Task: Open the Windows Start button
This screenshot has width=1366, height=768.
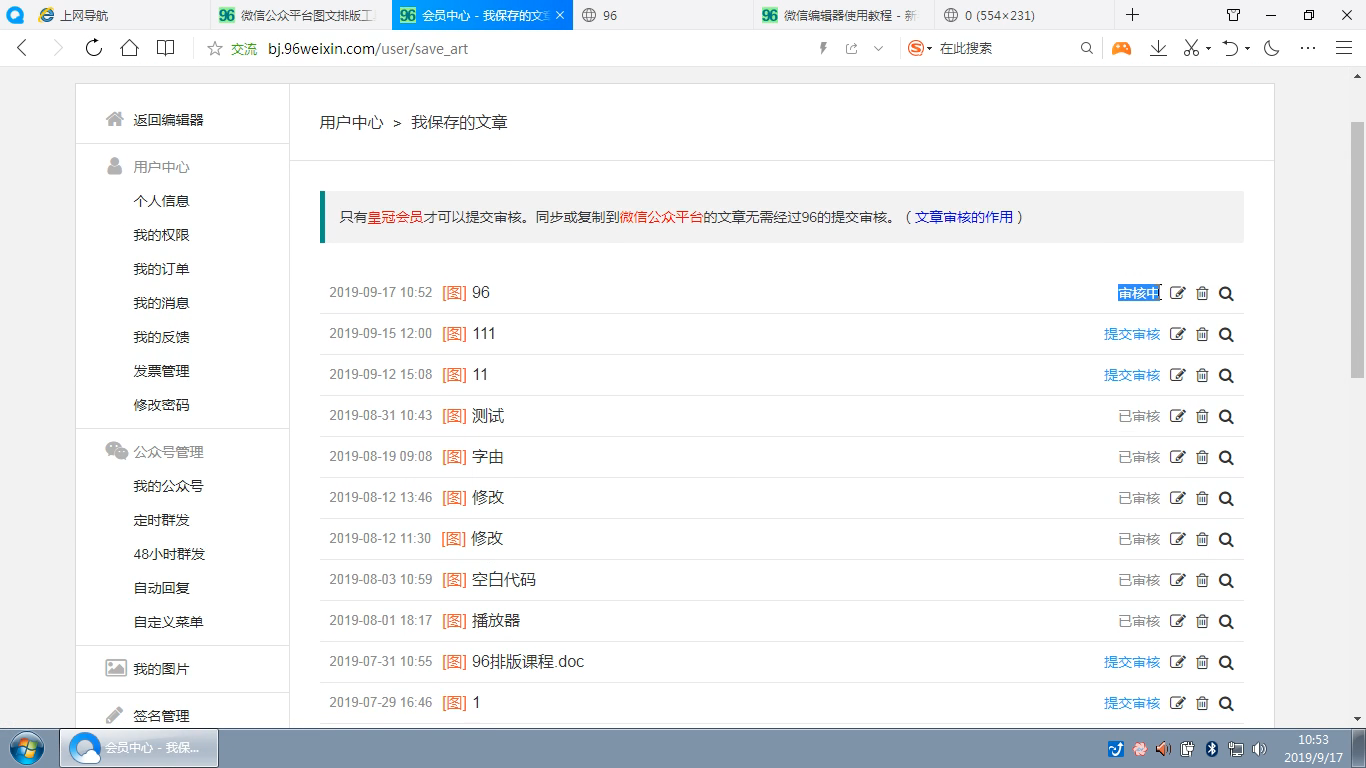Action: click(27, 748)
